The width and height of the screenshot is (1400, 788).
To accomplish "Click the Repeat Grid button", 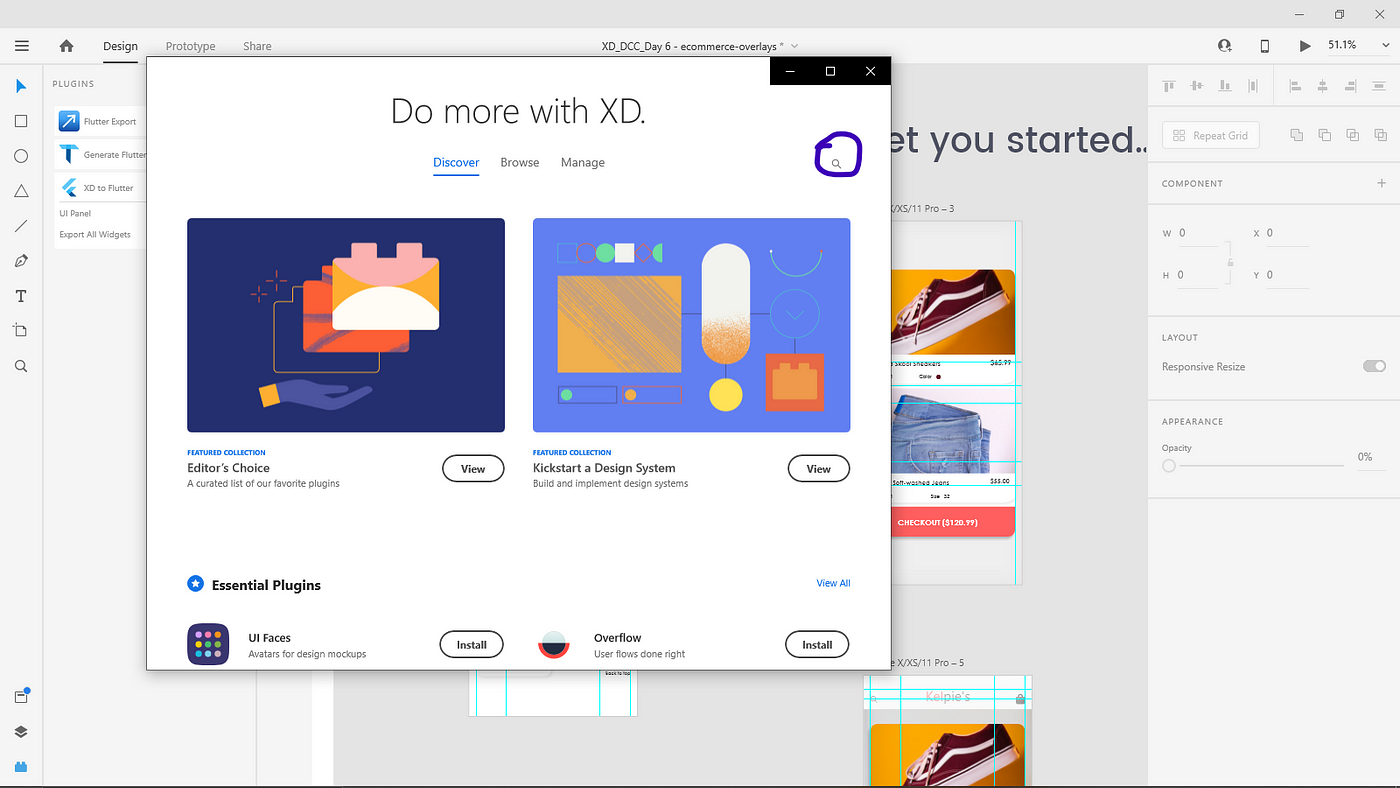I will pyautogui.click(x=1211, y=136).
